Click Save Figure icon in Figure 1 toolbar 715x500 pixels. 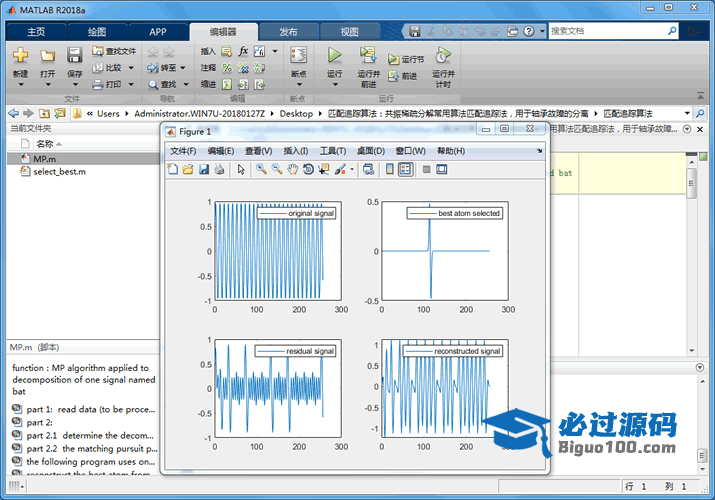203,170
